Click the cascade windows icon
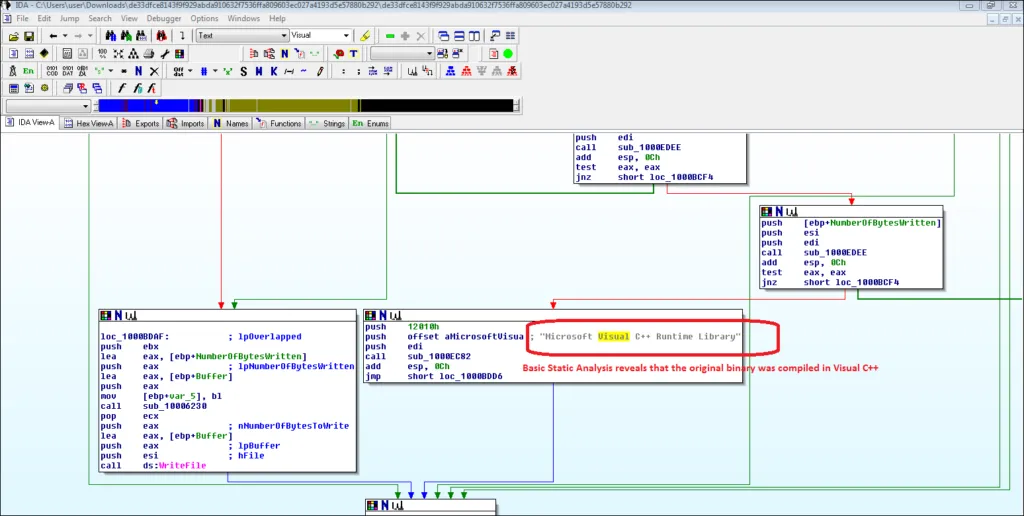The image size is (1024, 516). 444,36
